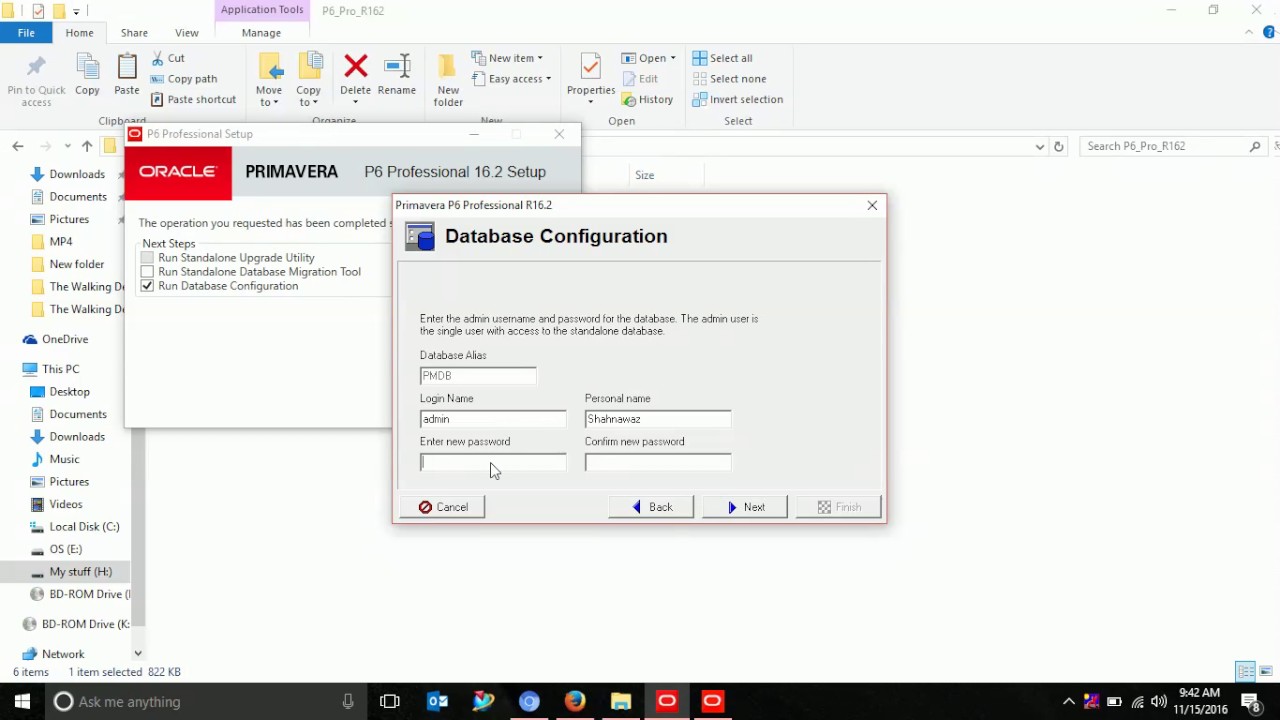The width and height of the screenshot is (1280, 720).
Task: Switch to the View ribbon tab
Action: click(186, 33)
